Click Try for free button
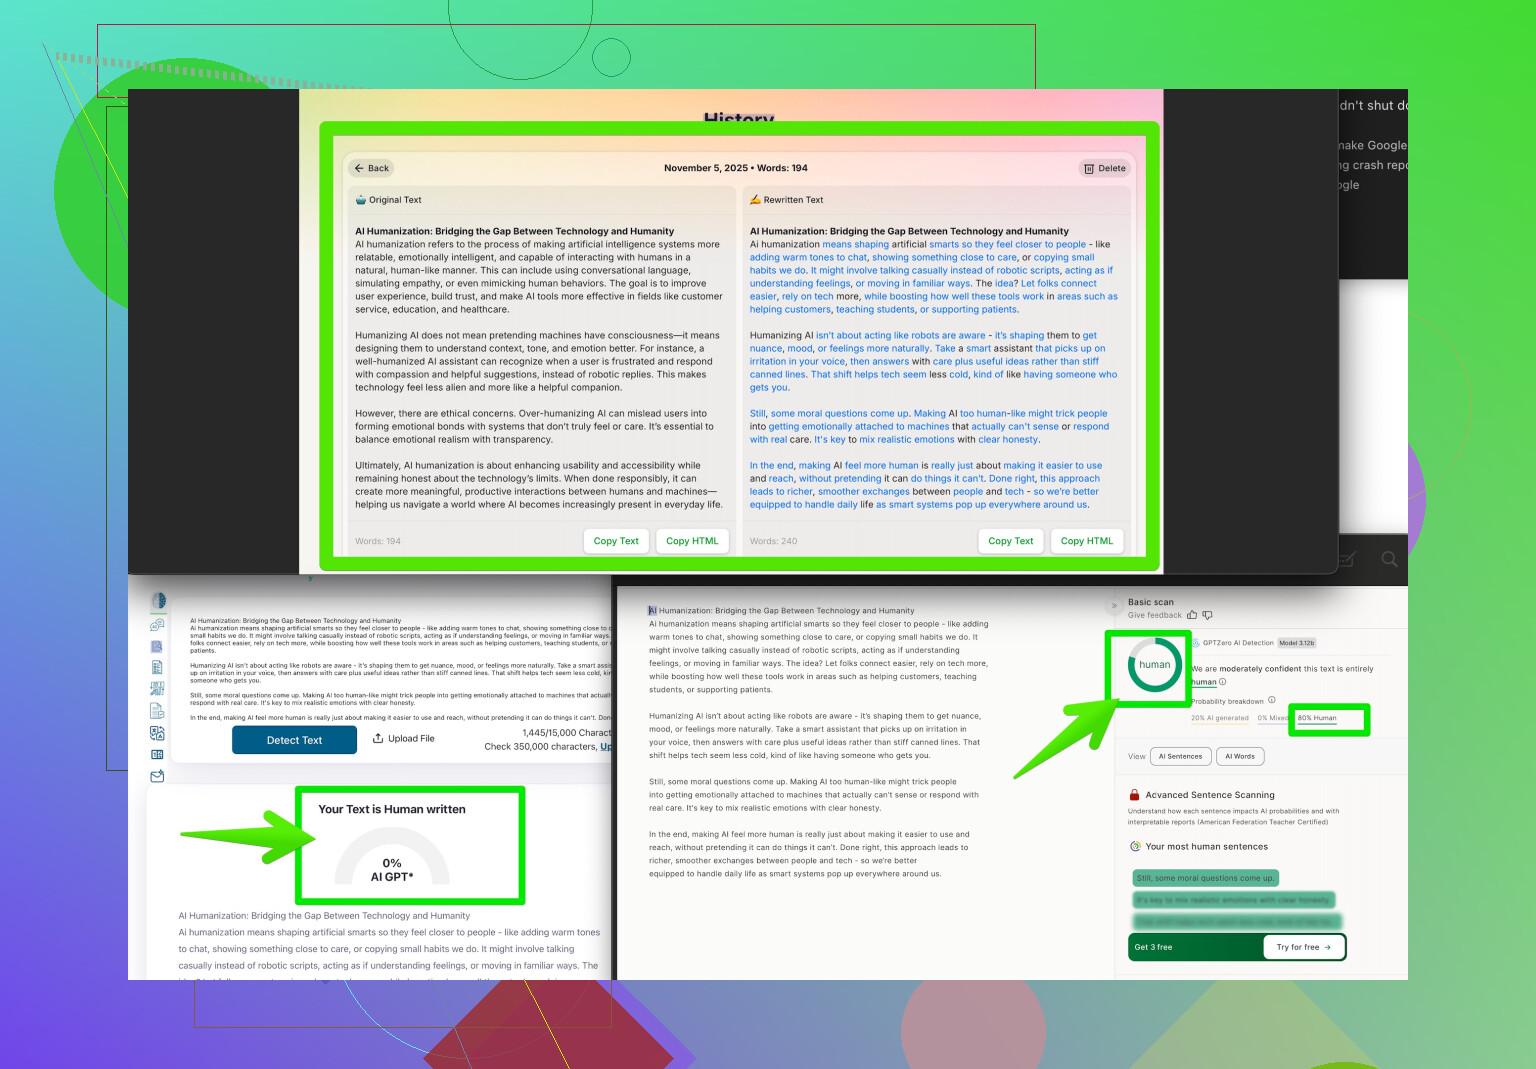The height and width of the screenshot is (1069, 1536). (x=1303, y=947)
